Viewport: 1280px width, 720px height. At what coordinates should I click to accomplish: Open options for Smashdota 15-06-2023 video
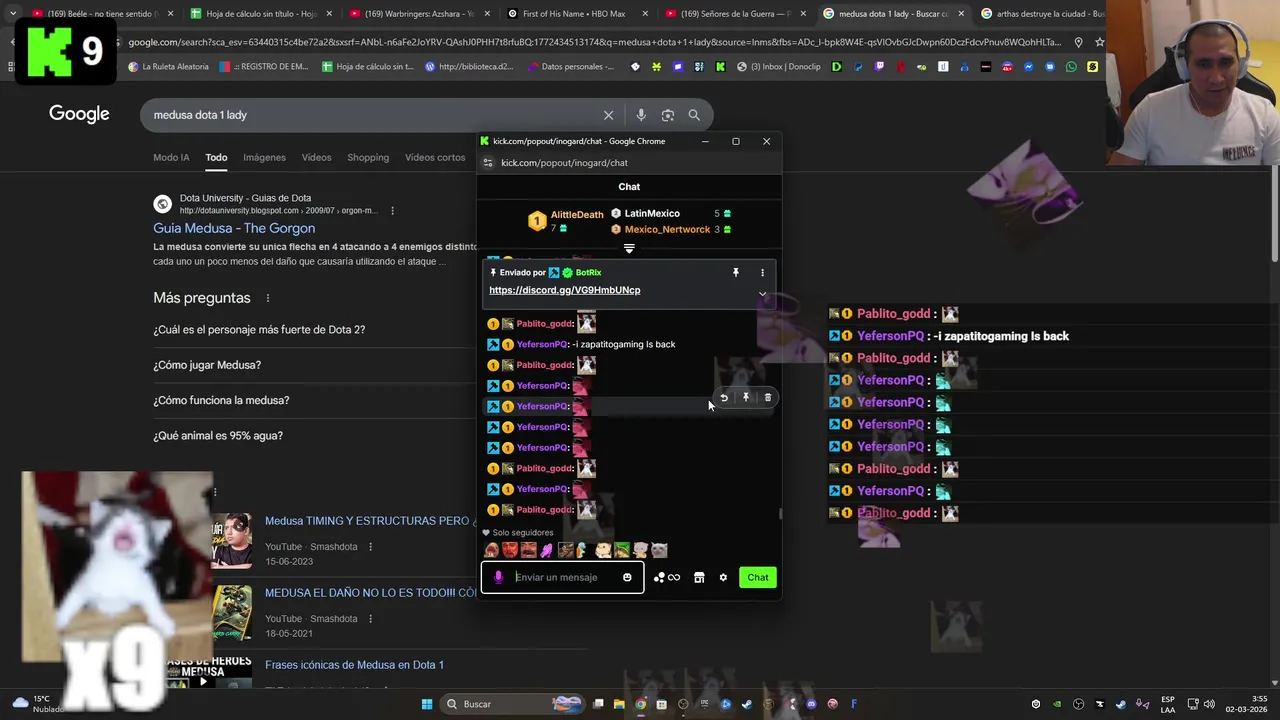click(371, 547)
